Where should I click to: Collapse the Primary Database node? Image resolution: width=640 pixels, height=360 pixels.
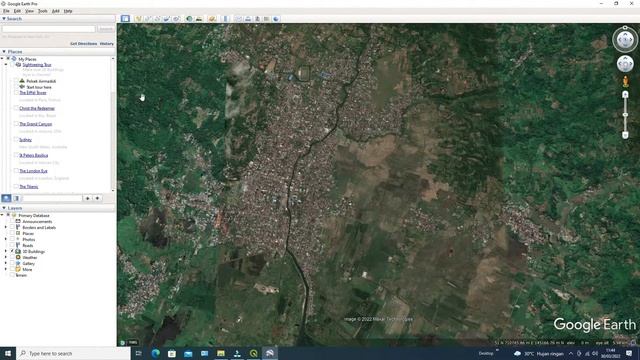pos(2,215)
